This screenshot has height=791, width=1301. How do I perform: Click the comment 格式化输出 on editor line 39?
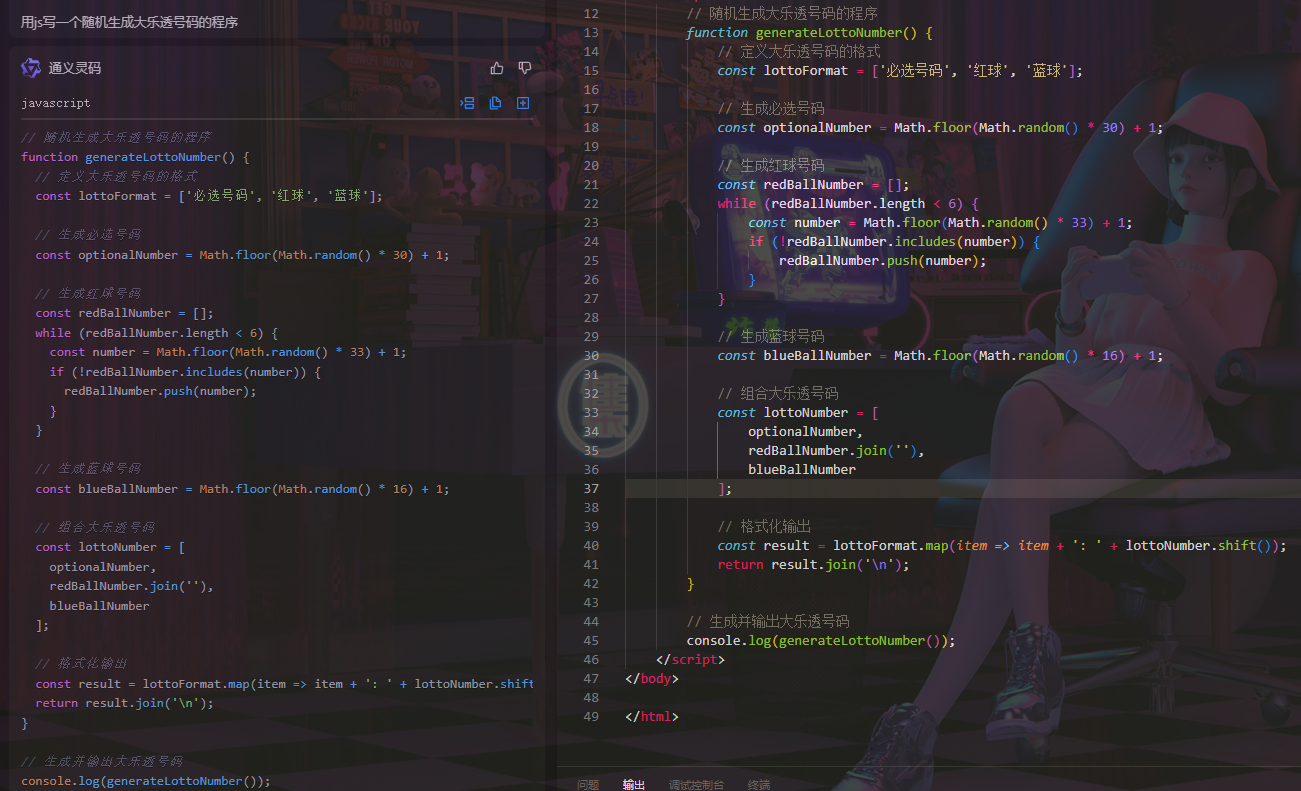(764, 526)
